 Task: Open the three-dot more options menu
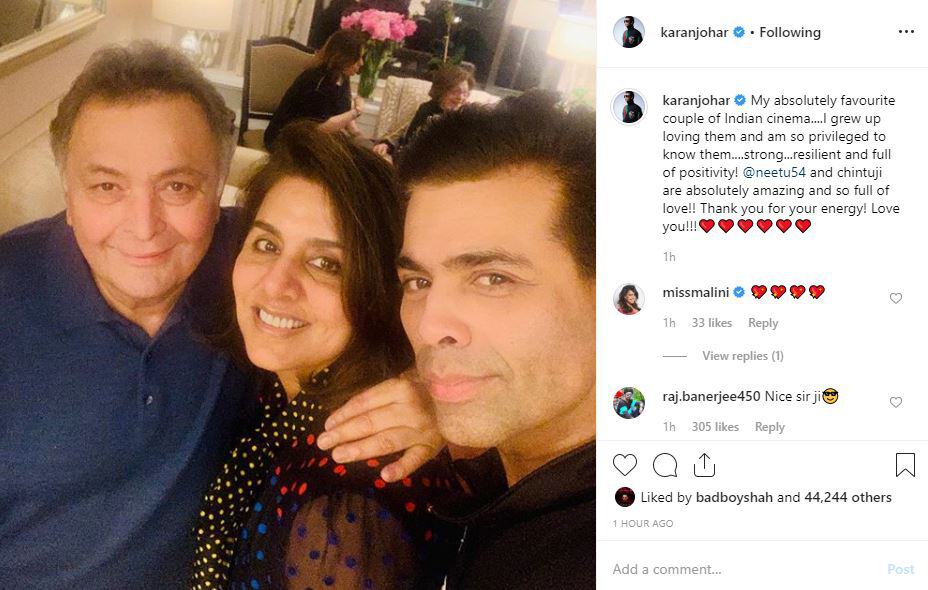click(906, 32)
